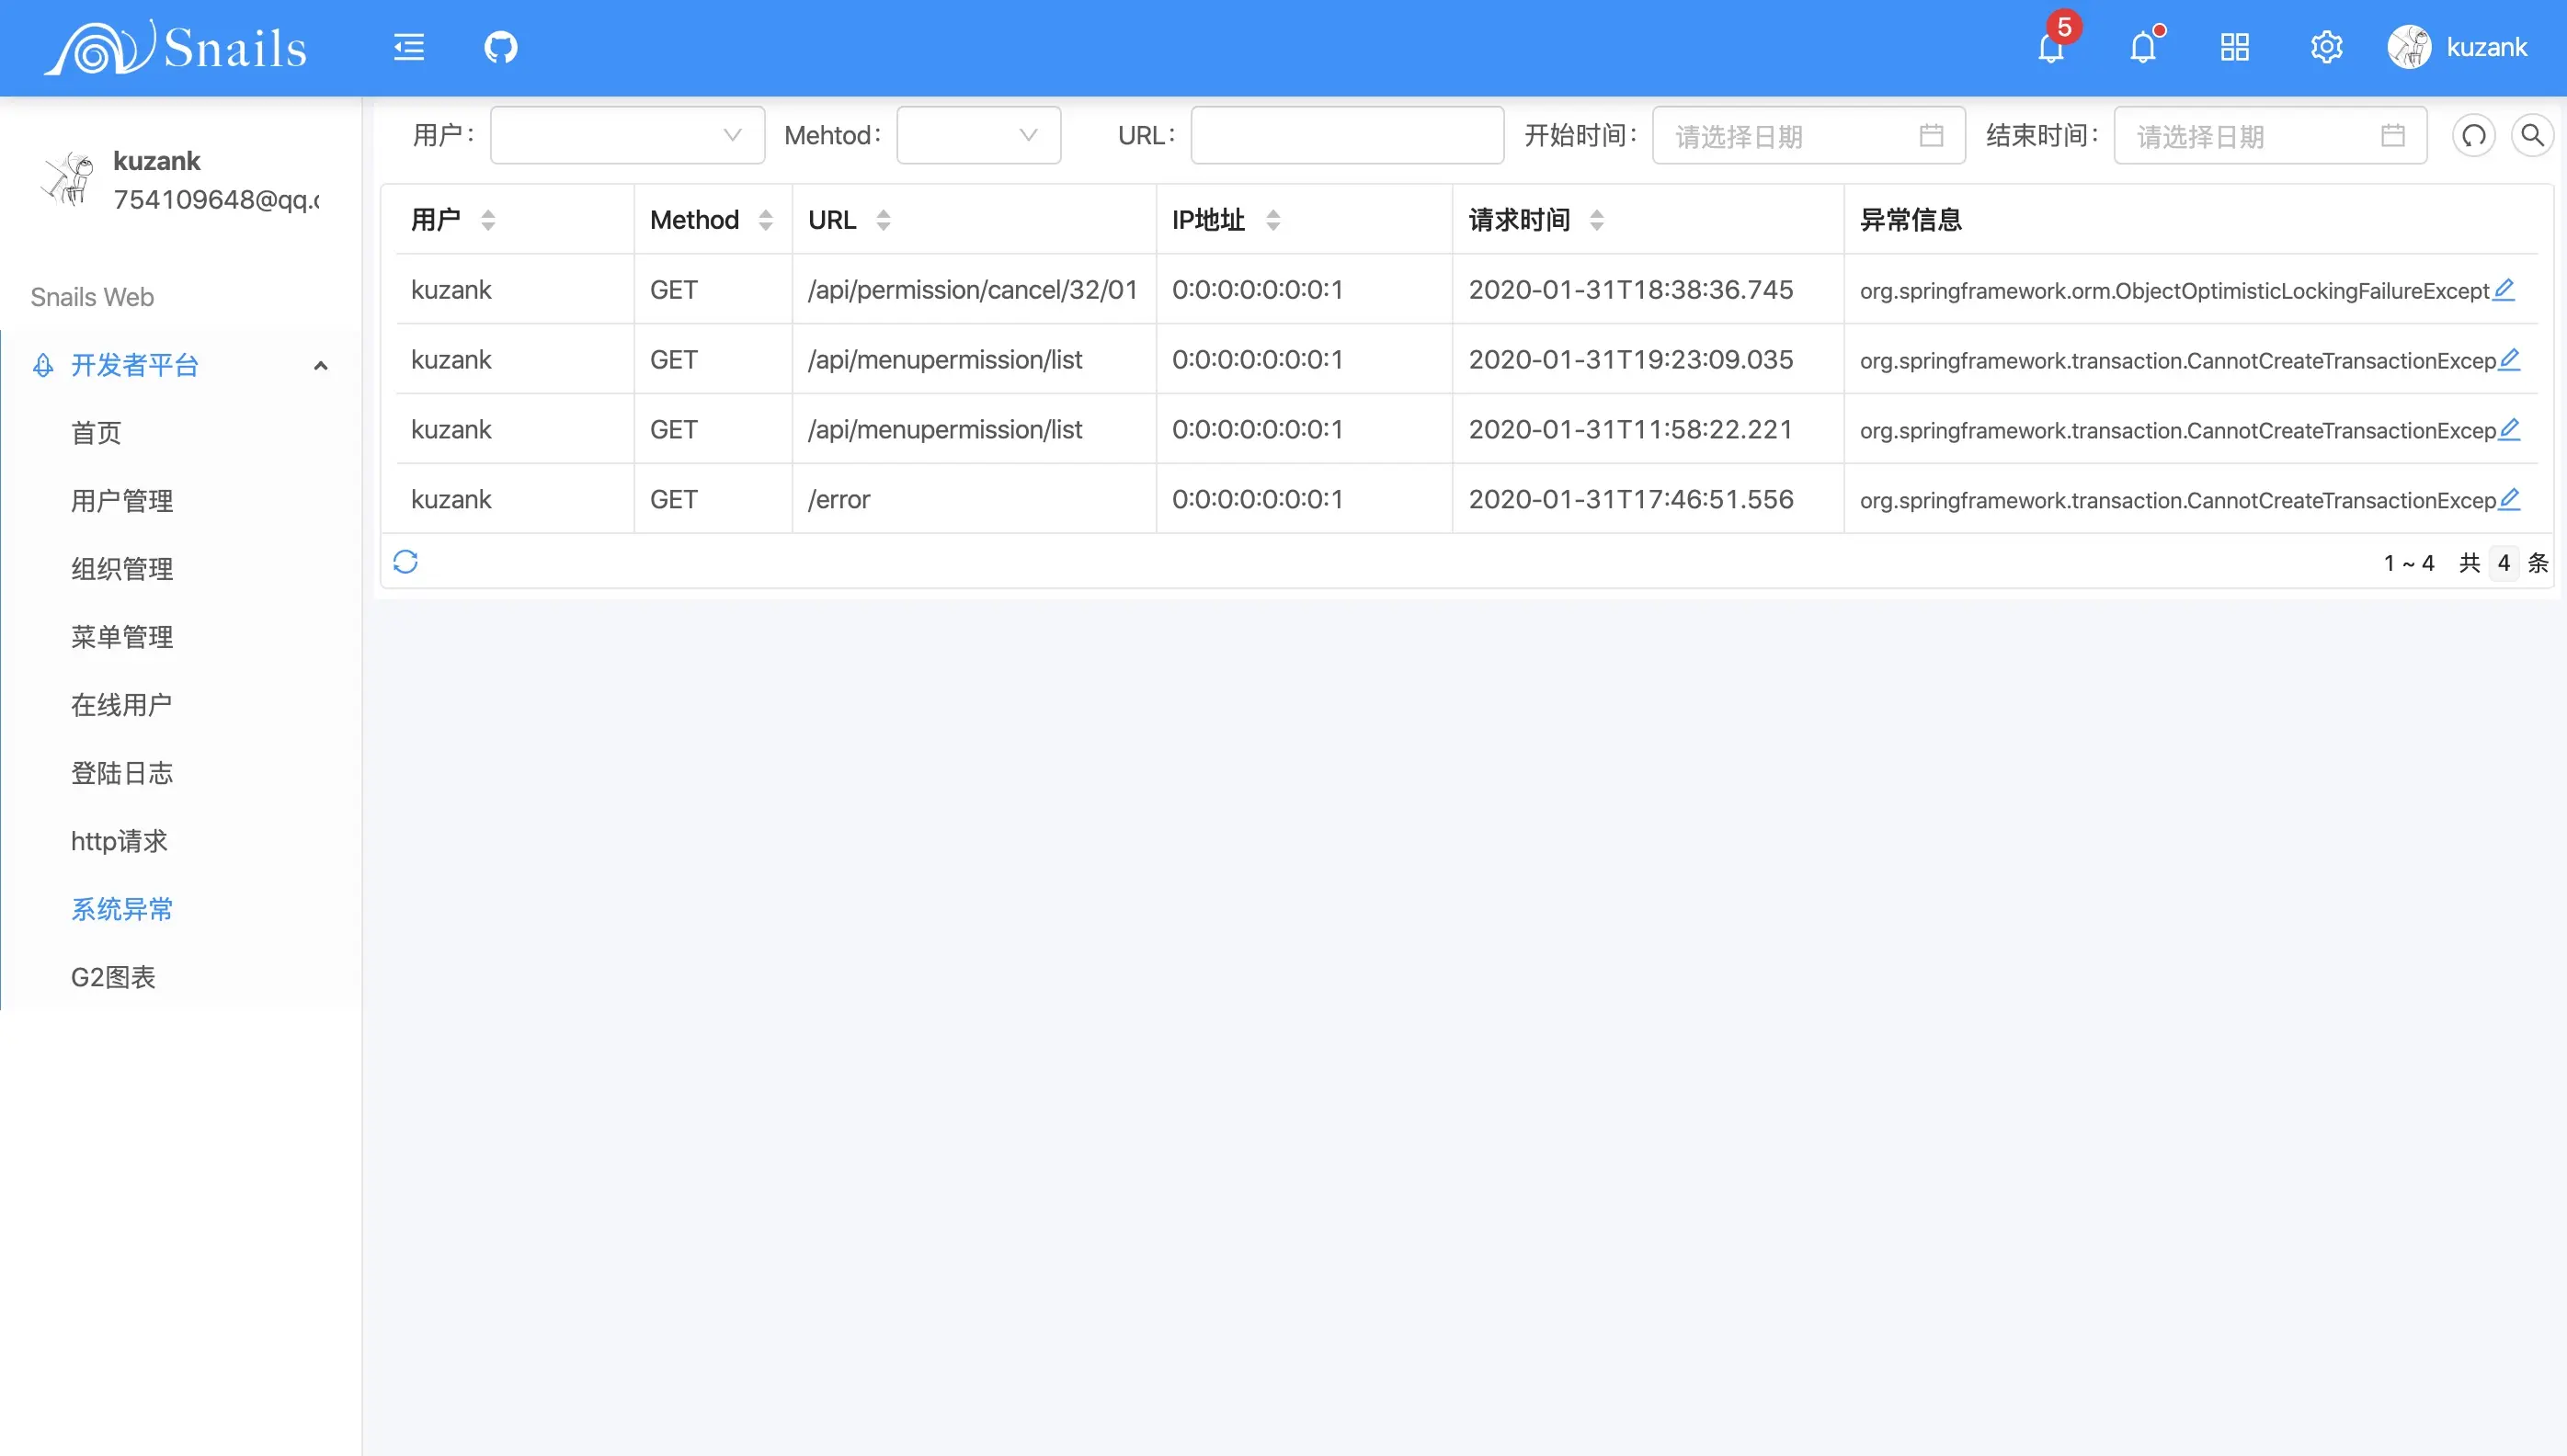Open the GitHub link icon

[500, 47]
